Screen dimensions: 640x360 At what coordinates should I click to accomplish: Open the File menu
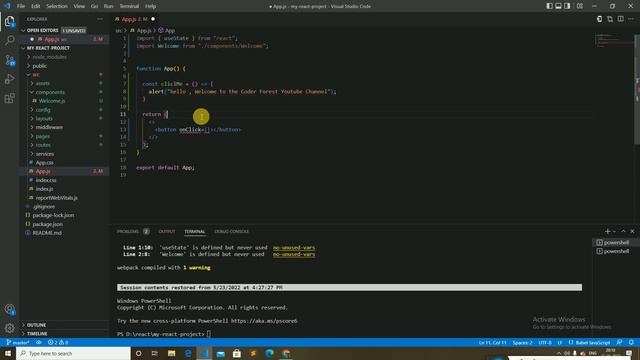click(21, 6)
